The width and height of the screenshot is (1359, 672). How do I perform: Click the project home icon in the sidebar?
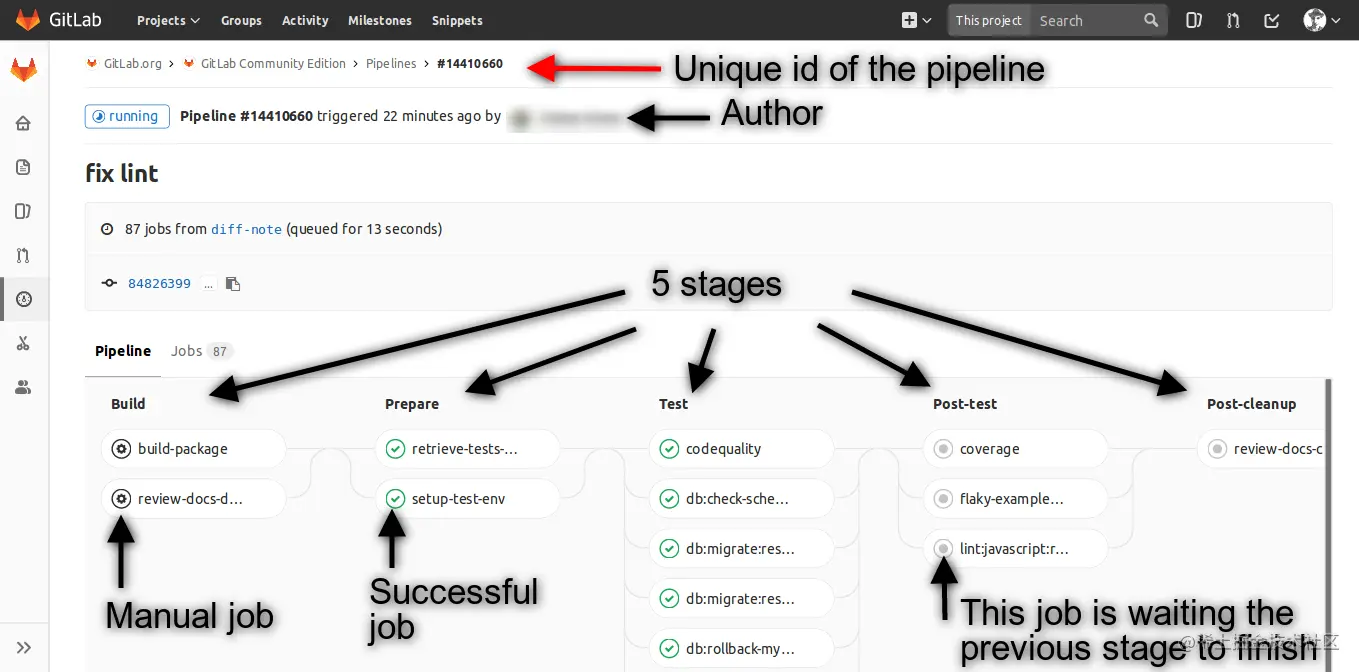click(24, 123)
